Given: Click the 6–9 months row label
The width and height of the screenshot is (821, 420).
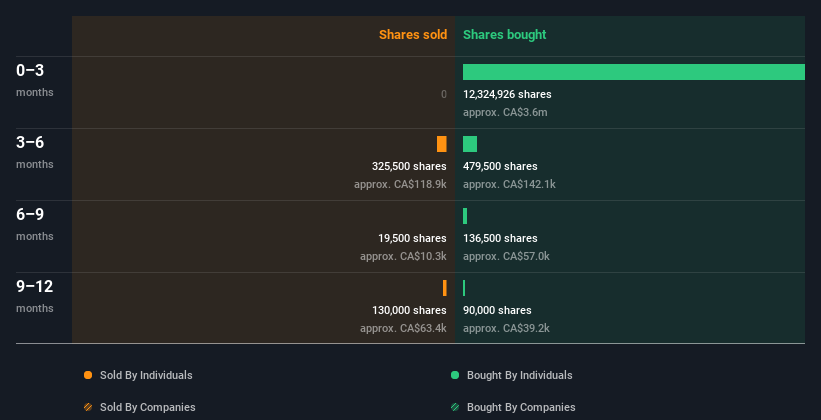Looking at the screenshot, I should point(35,224).
